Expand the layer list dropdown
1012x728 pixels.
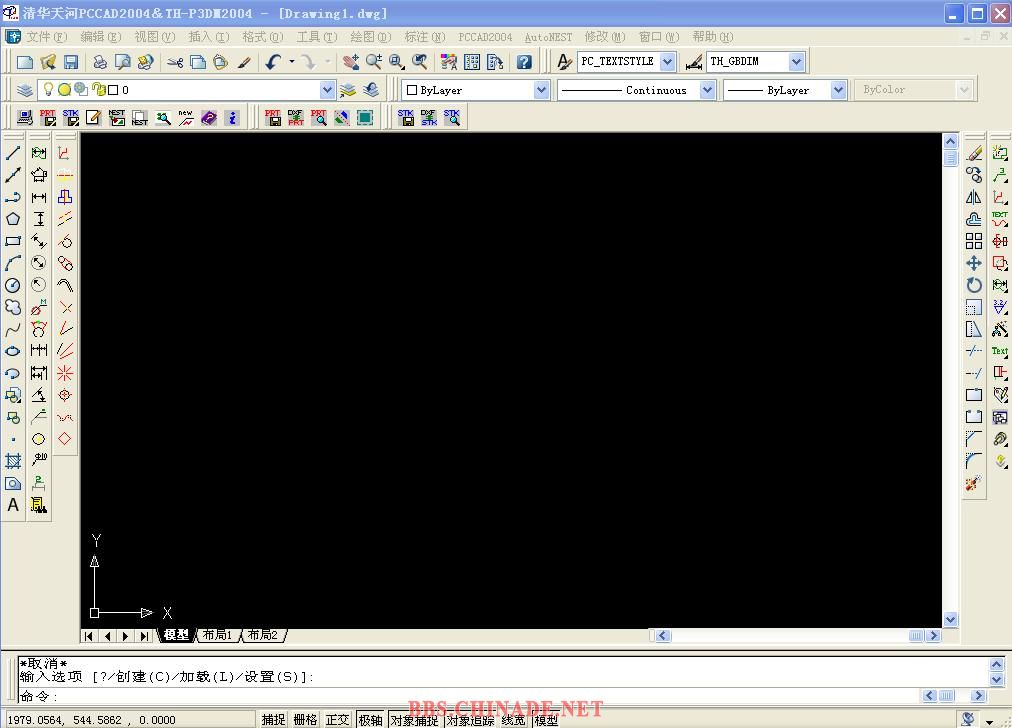tap(327, 90)
